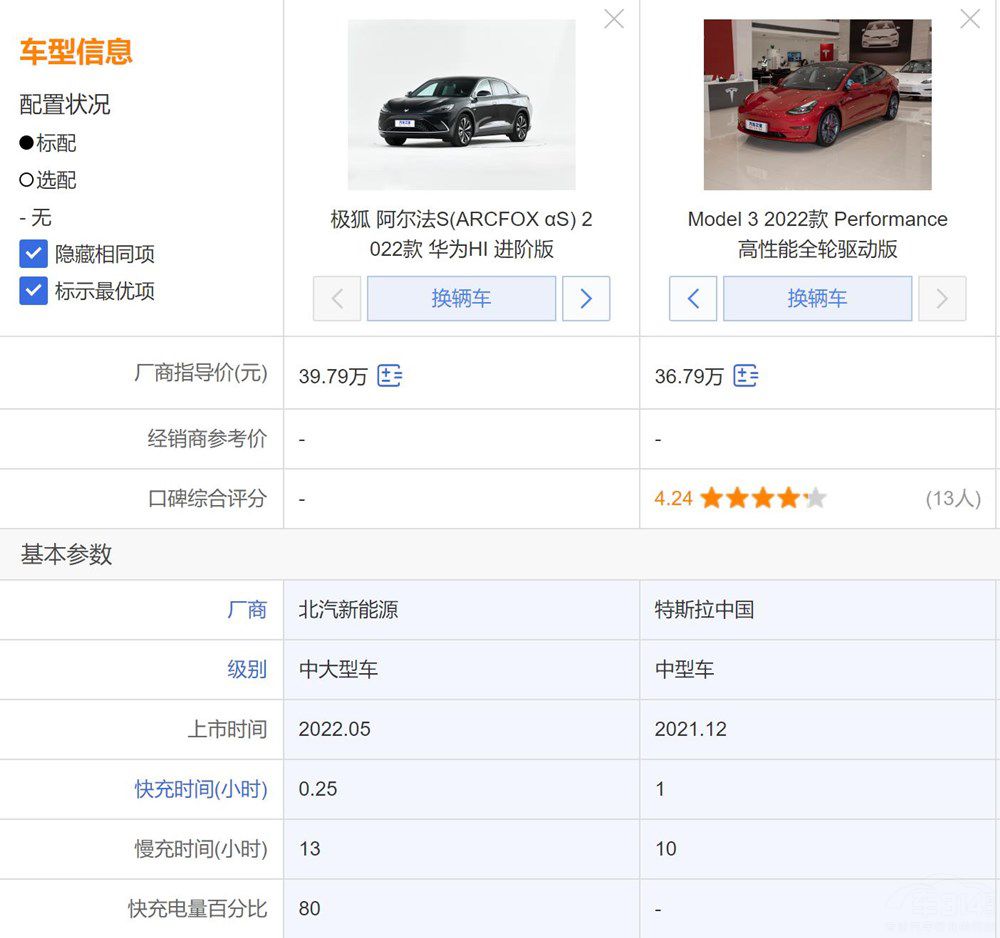Click the right arrow under the Model 3
Image resolution: width=1000 pixels, height=938 pixels.
click(942, 299)
